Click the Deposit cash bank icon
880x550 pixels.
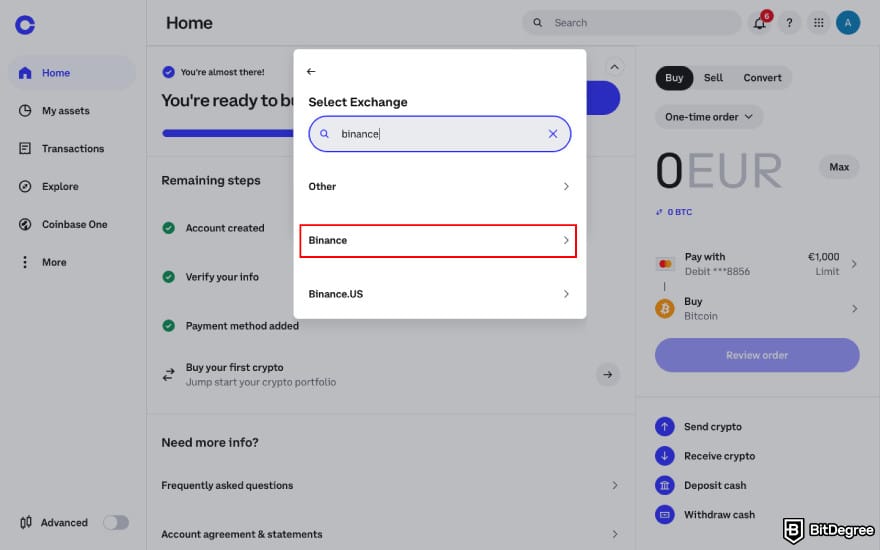point(664,485)
